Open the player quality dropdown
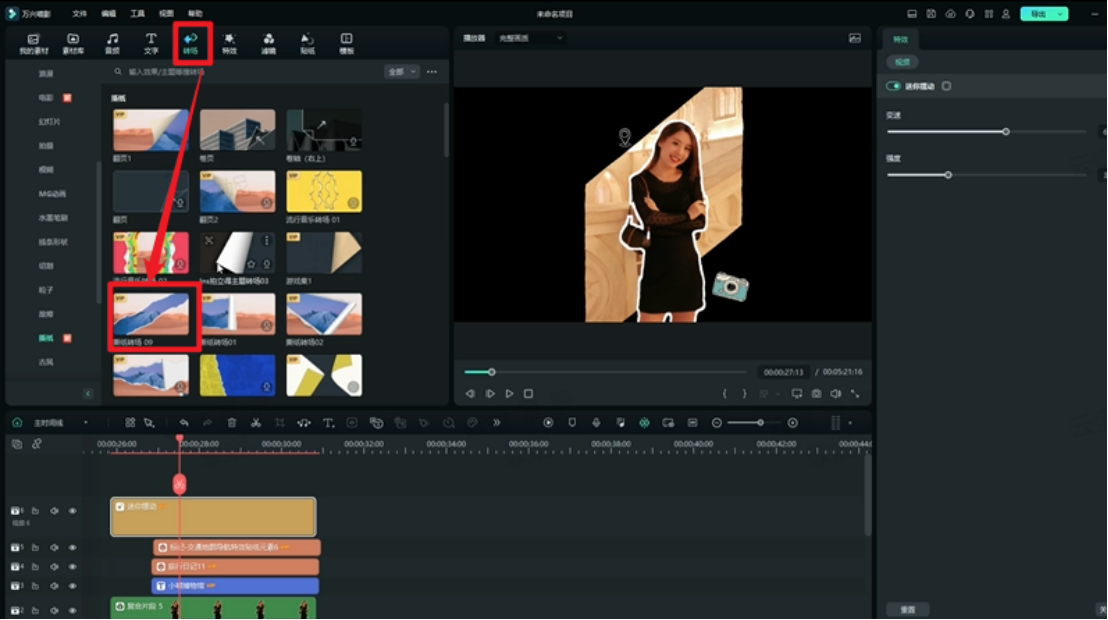 (x=530, y=38)
